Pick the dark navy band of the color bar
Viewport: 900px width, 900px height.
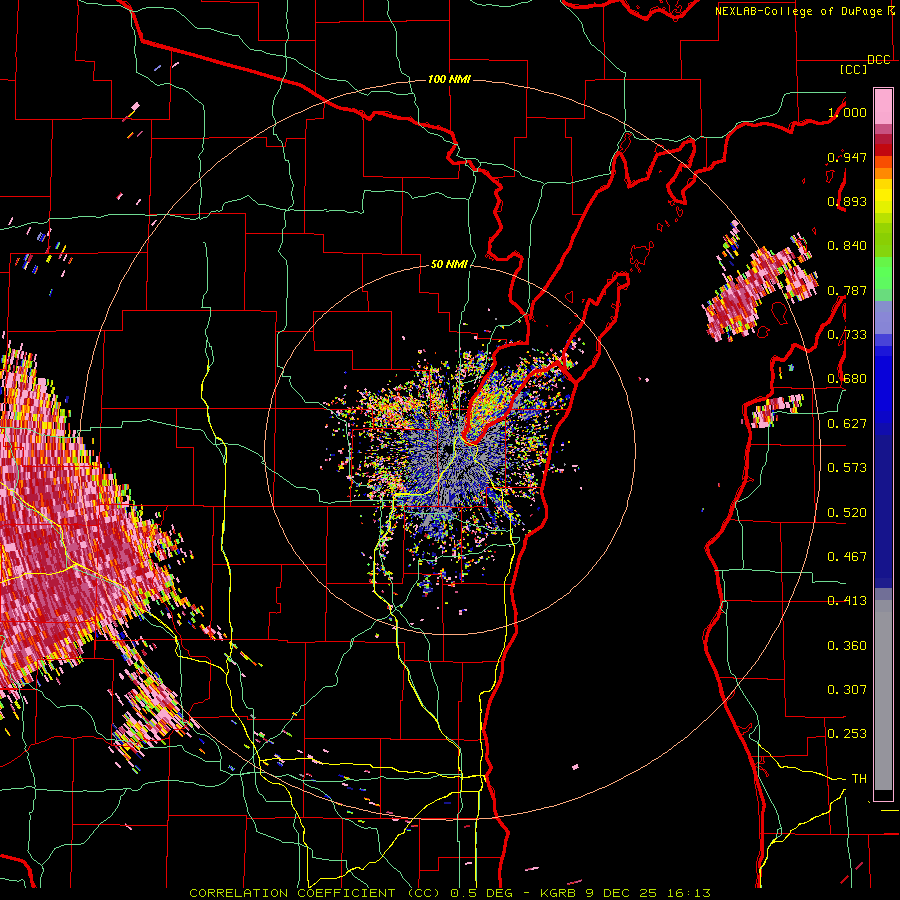click(883, 505)
